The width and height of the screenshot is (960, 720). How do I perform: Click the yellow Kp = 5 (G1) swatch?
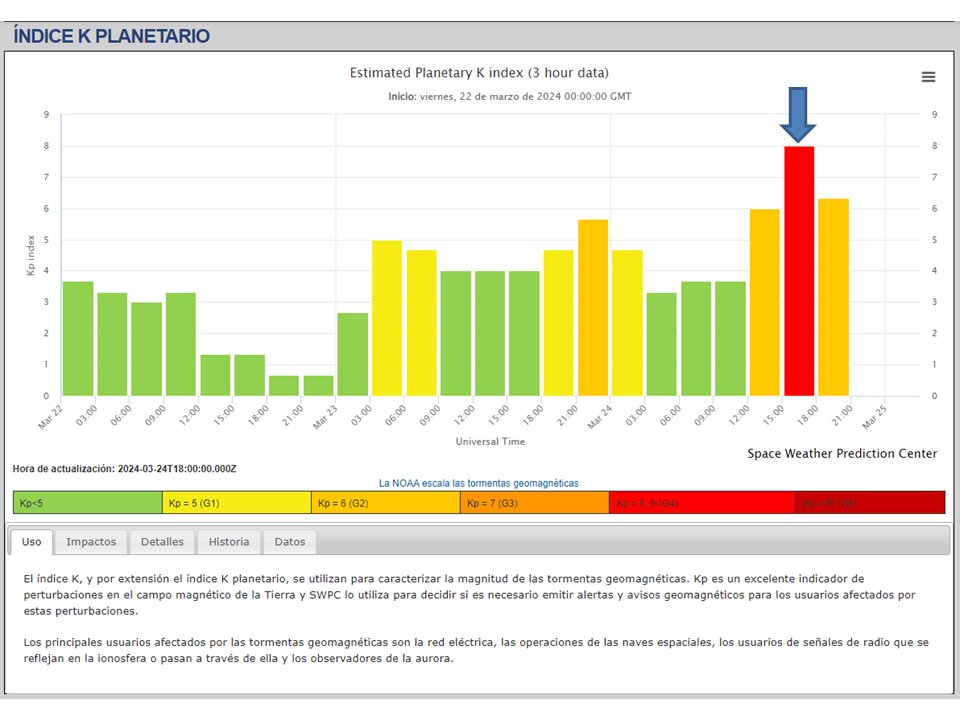coord(237,503)
